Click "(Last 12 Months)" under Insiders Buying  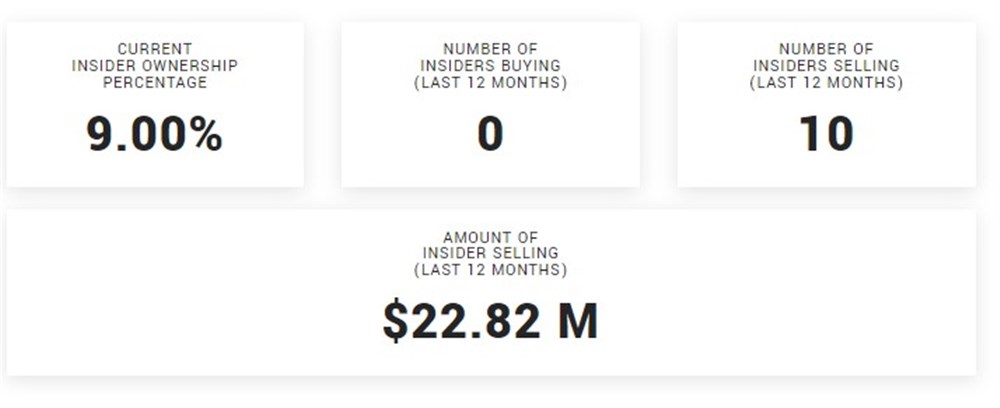490,83
